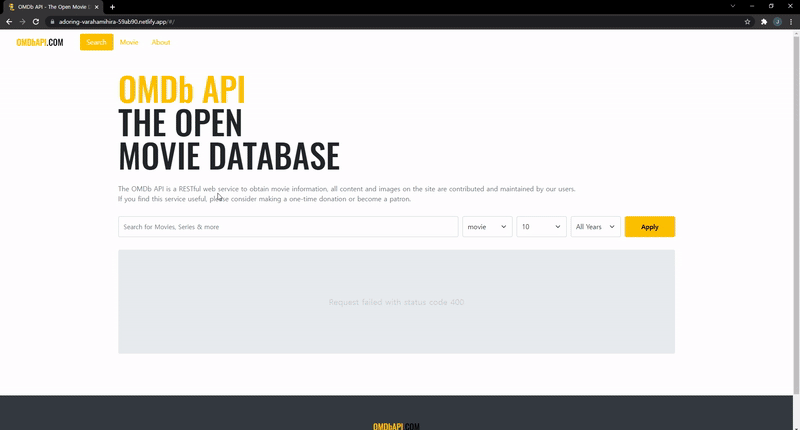Viewport: 800px width, 430px height.
Task: Click the OMDbAPI.COM logo in the footer
Action: tap(396, 426)
